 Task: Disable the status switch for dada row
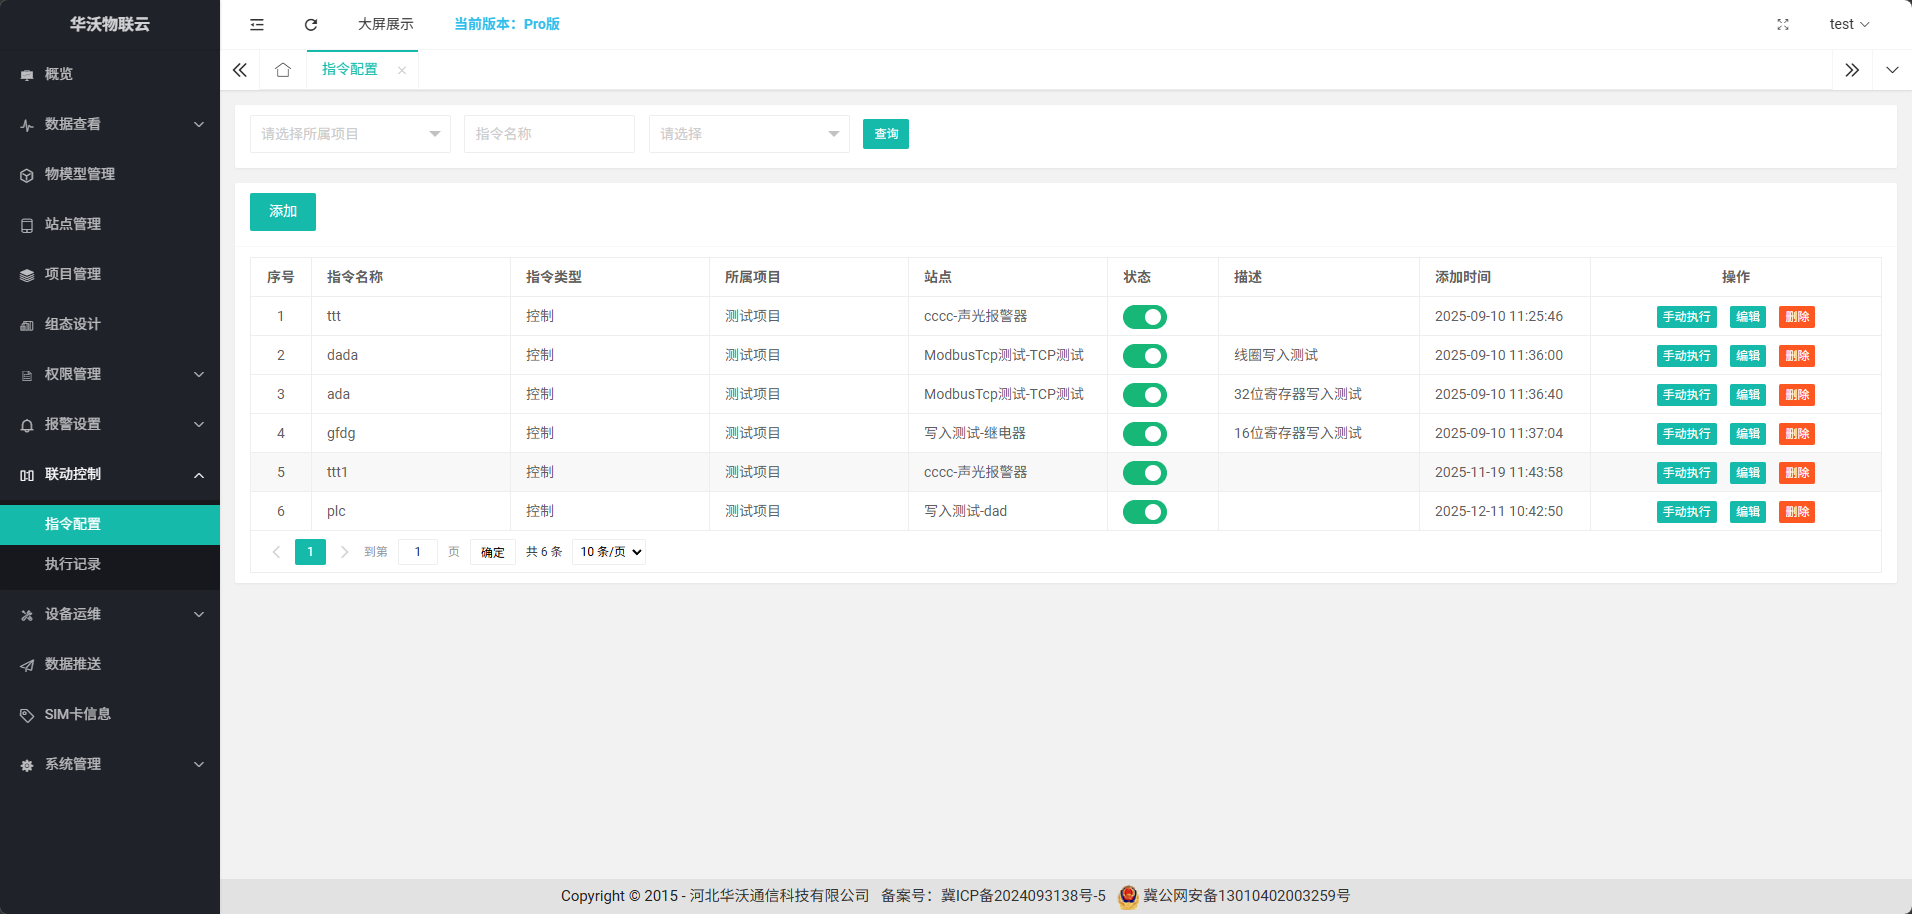point(1144,356)
